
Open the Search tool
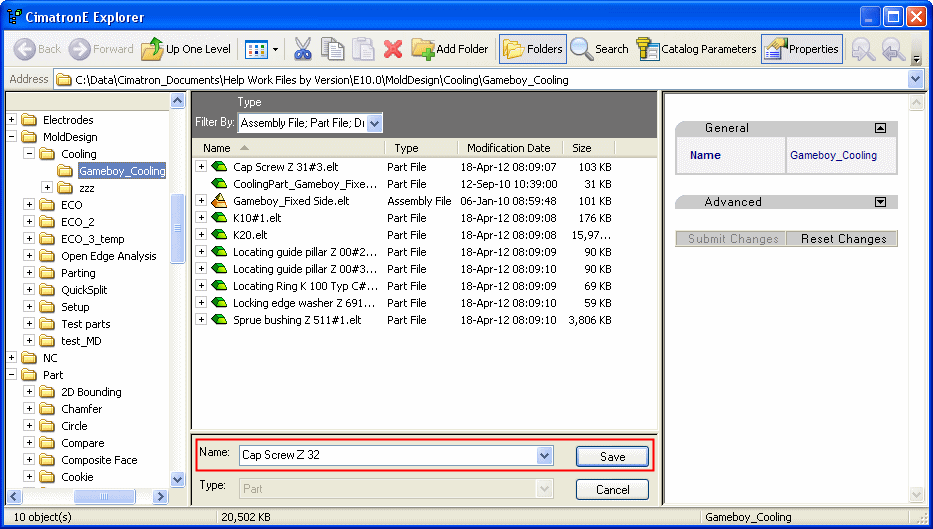[599, 49]
